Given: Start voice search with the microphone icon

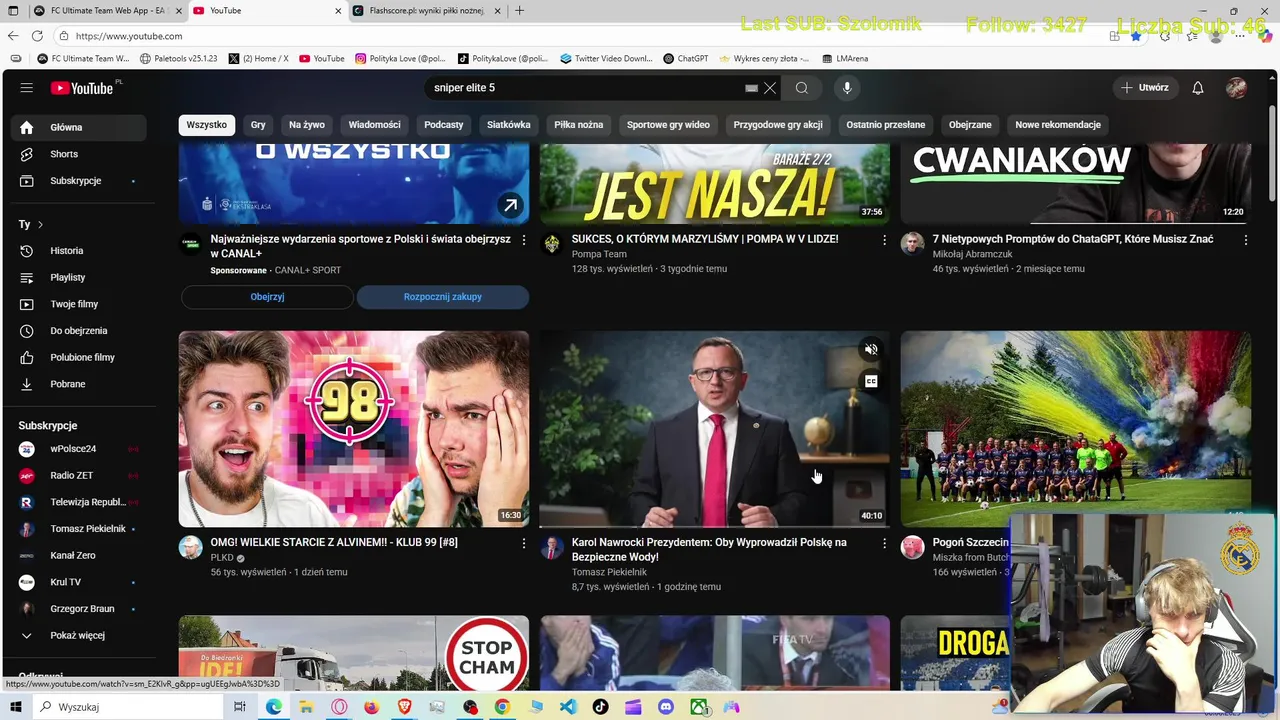Looking at the screenshot, I should (847, 88).
